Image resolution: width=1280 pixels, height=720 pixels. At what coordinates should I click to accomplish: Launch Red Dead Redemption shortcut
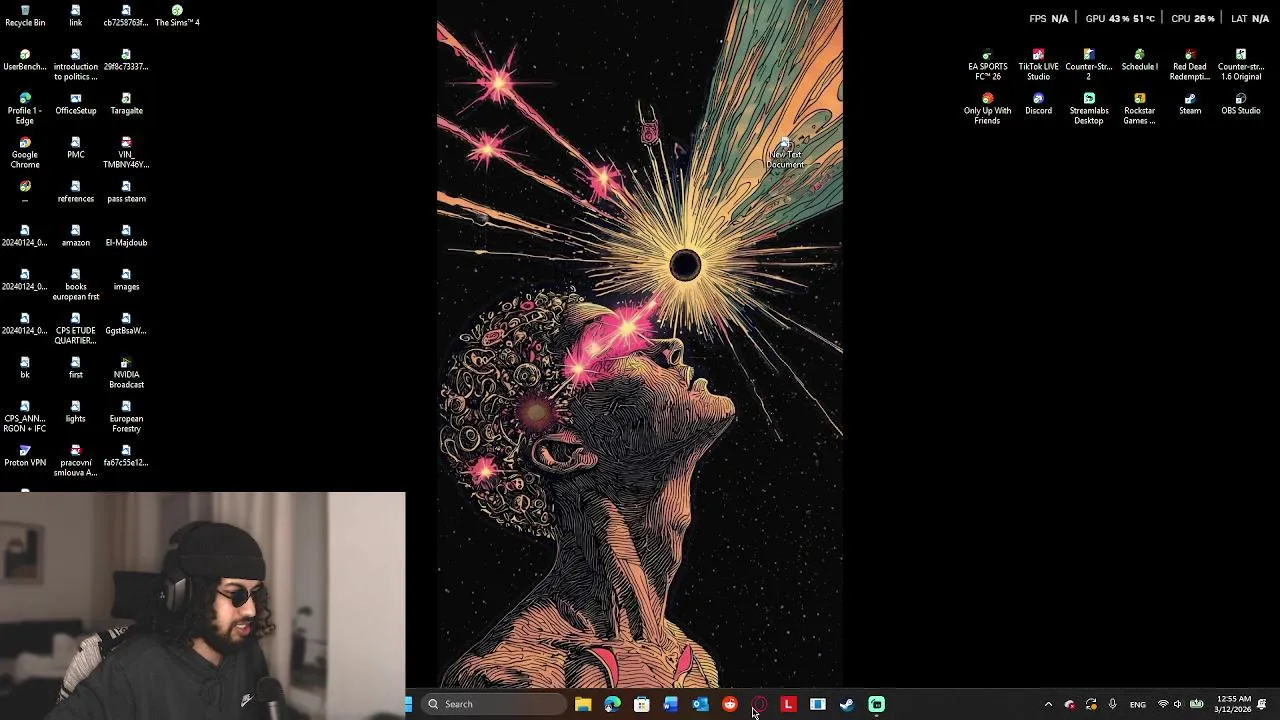click(x=1190, y=64)
